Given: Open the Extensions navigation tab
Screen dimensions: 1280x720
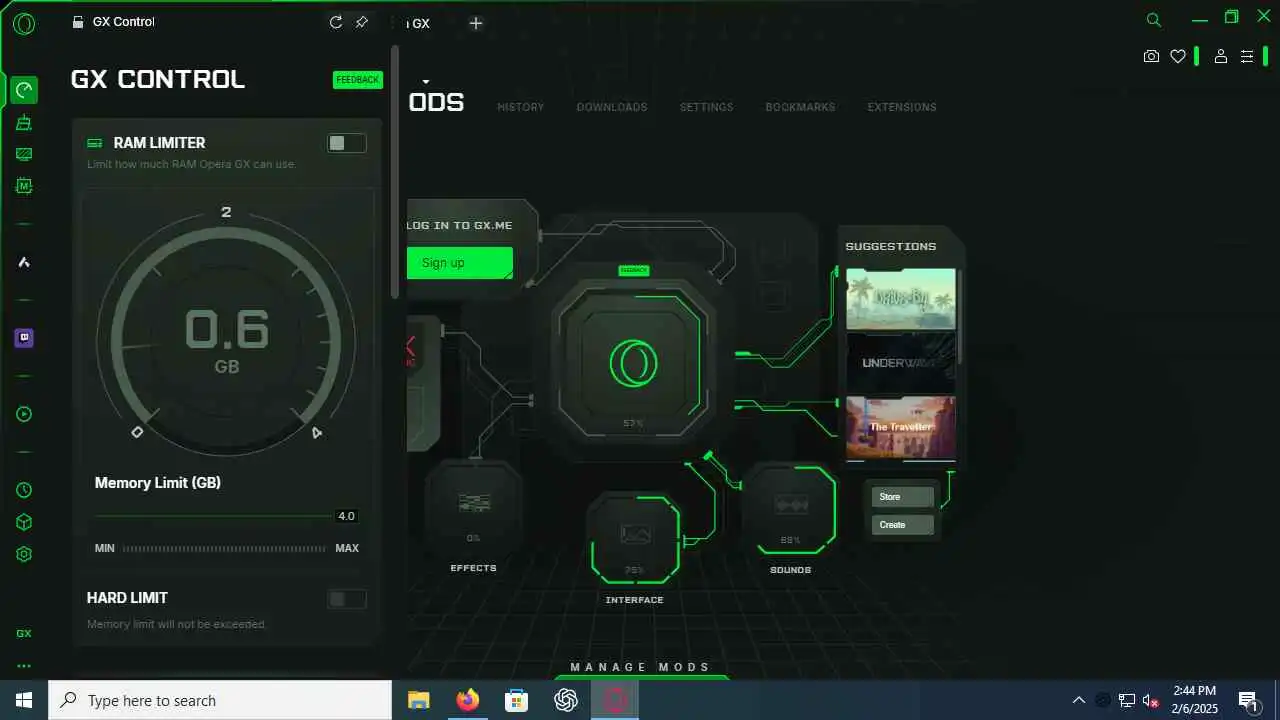Looking at the screenshot, I should (x=902, y=107).
